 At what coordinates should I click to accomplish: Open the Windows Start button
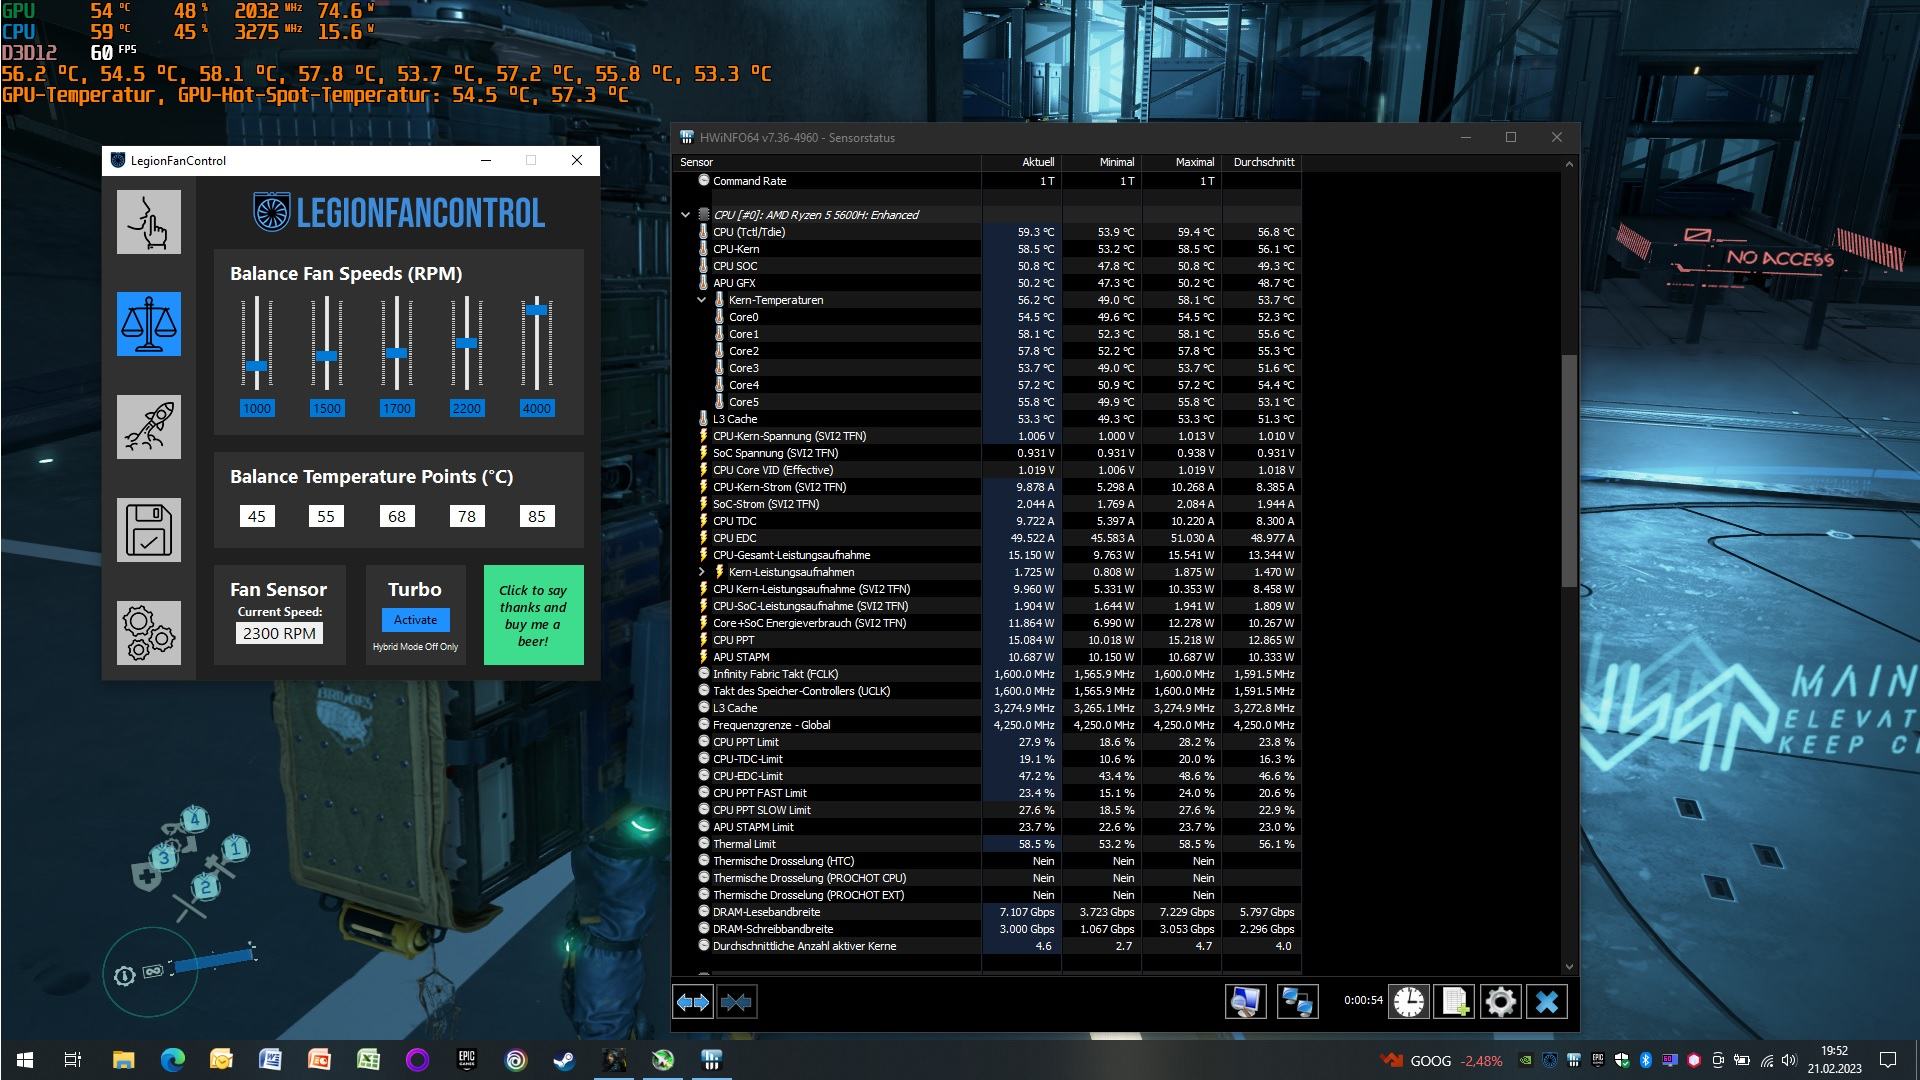[24, 1060]
